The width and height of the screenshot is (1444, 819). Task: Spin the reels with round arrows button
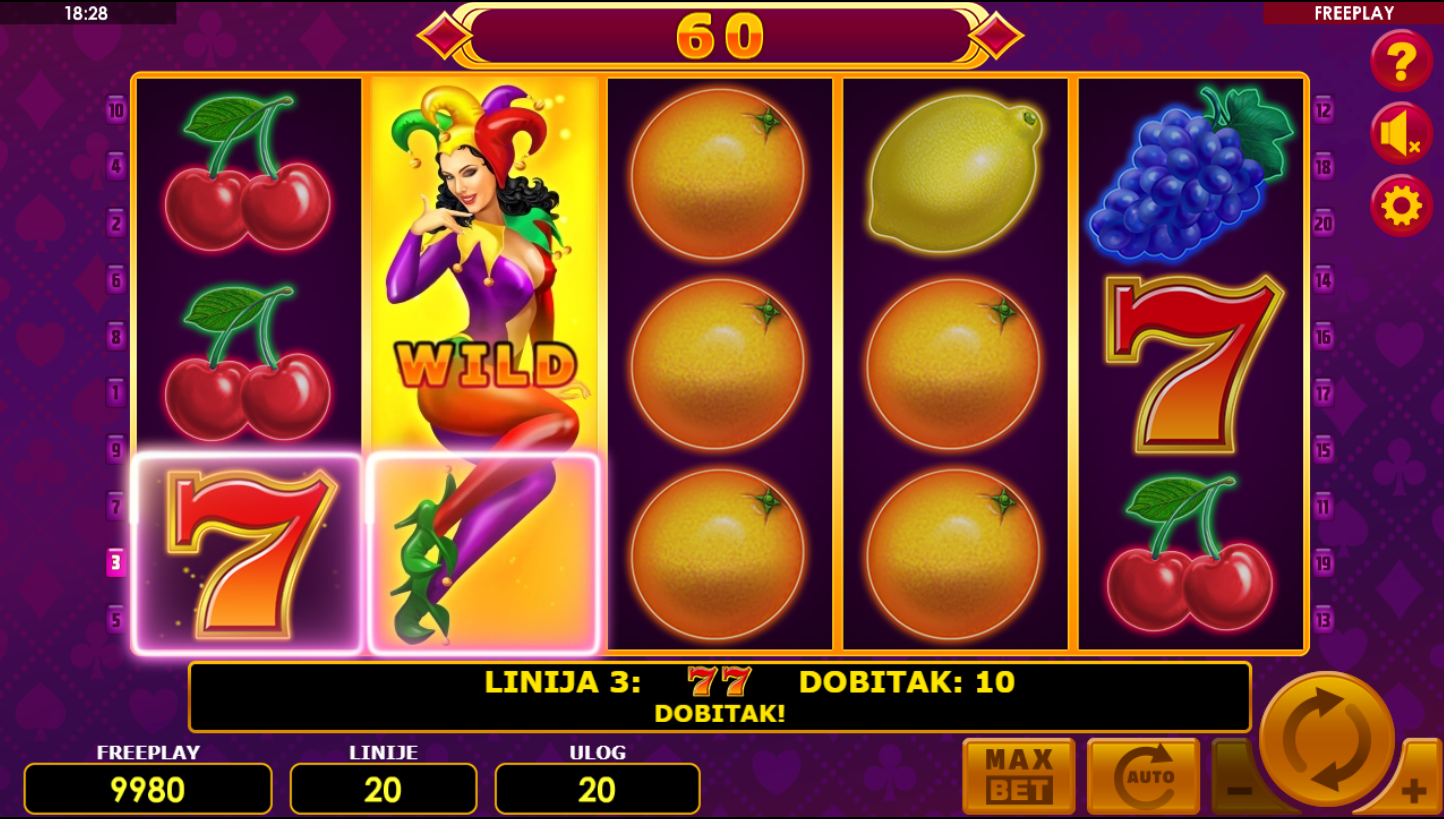pos(1327,740)
